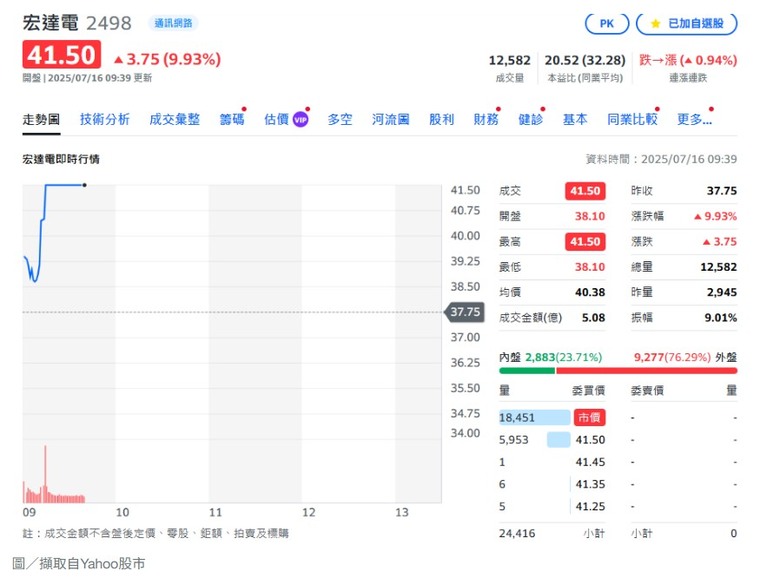Click the 成交金額(億) 5.08 value
The image size is (780, 578).
pos(593,318)
